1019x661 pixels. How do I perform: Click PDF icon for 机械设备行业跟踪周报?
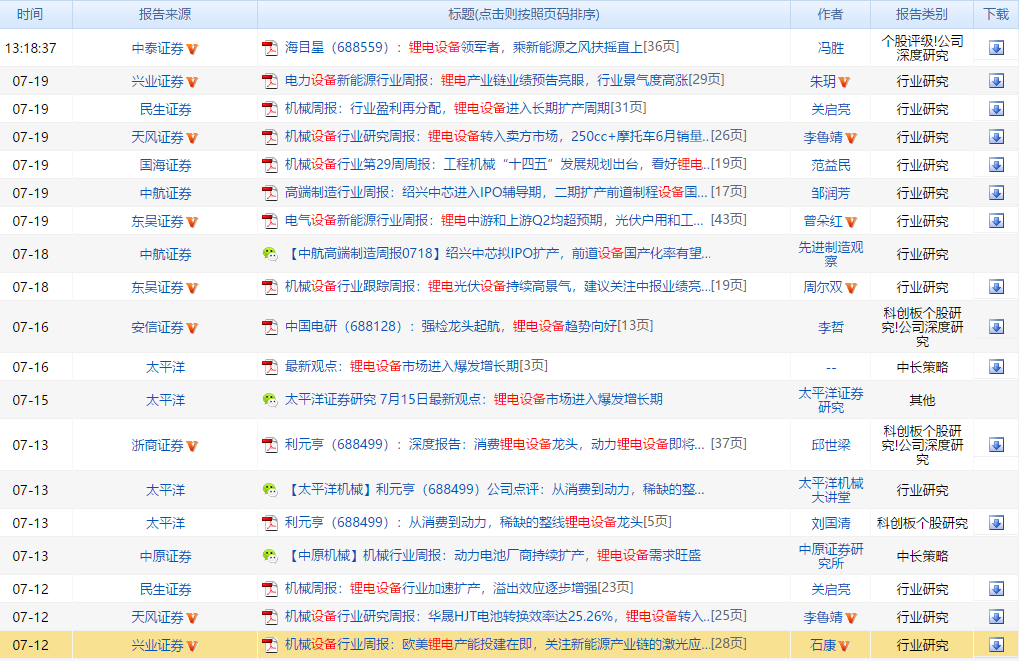coord(270,287)
